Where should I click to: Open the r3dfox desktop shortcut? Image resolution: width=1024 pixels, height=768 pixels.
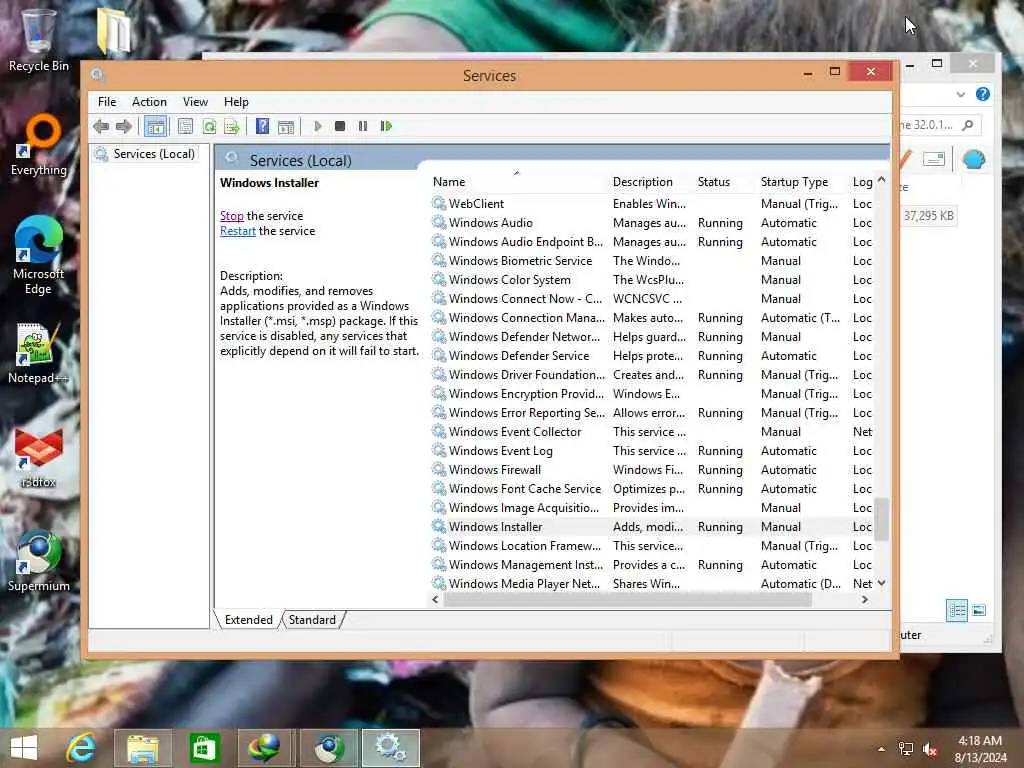pos(39,458)
